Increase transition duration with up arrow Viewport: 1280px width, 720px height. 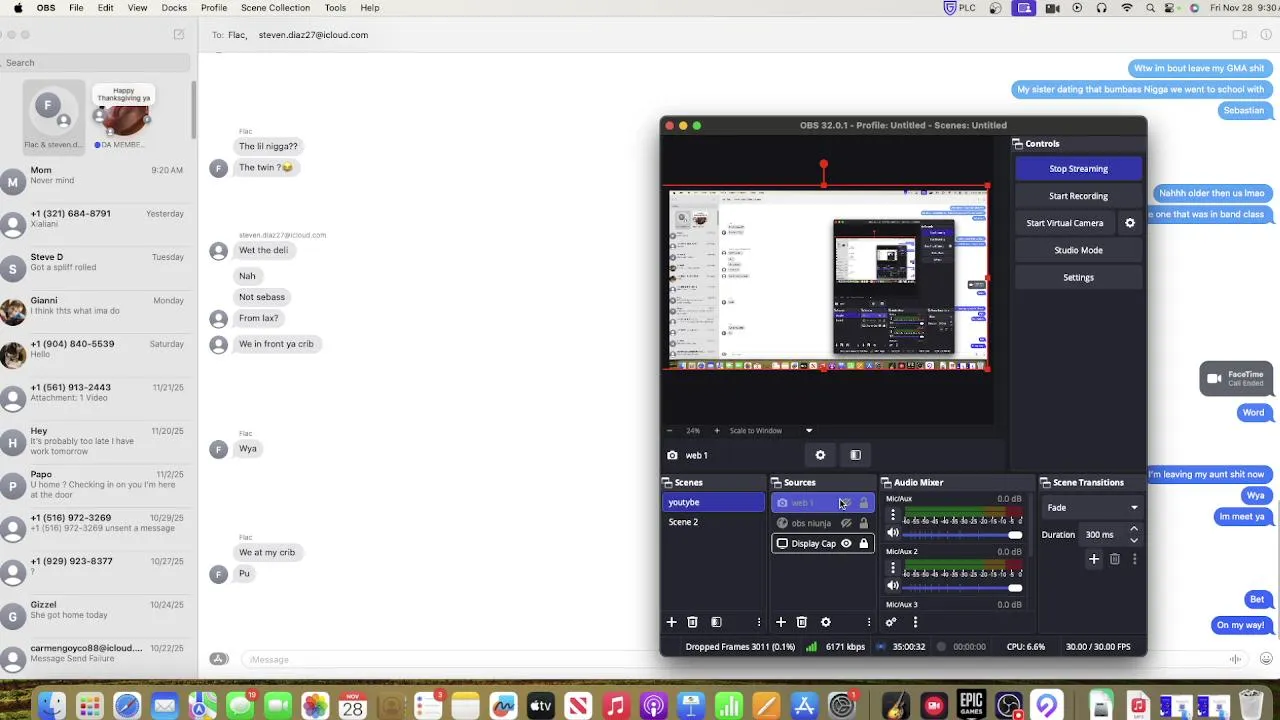pos(1134,530)
